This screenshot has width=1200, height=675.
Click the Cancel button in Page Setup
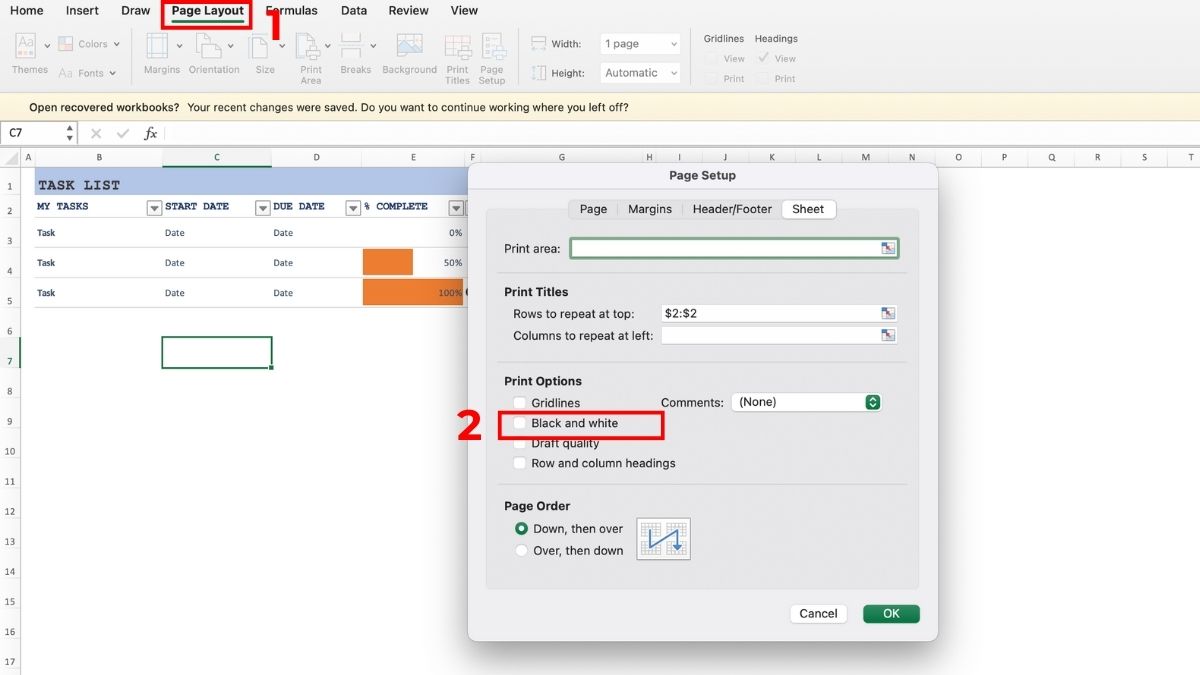point(818,614)
